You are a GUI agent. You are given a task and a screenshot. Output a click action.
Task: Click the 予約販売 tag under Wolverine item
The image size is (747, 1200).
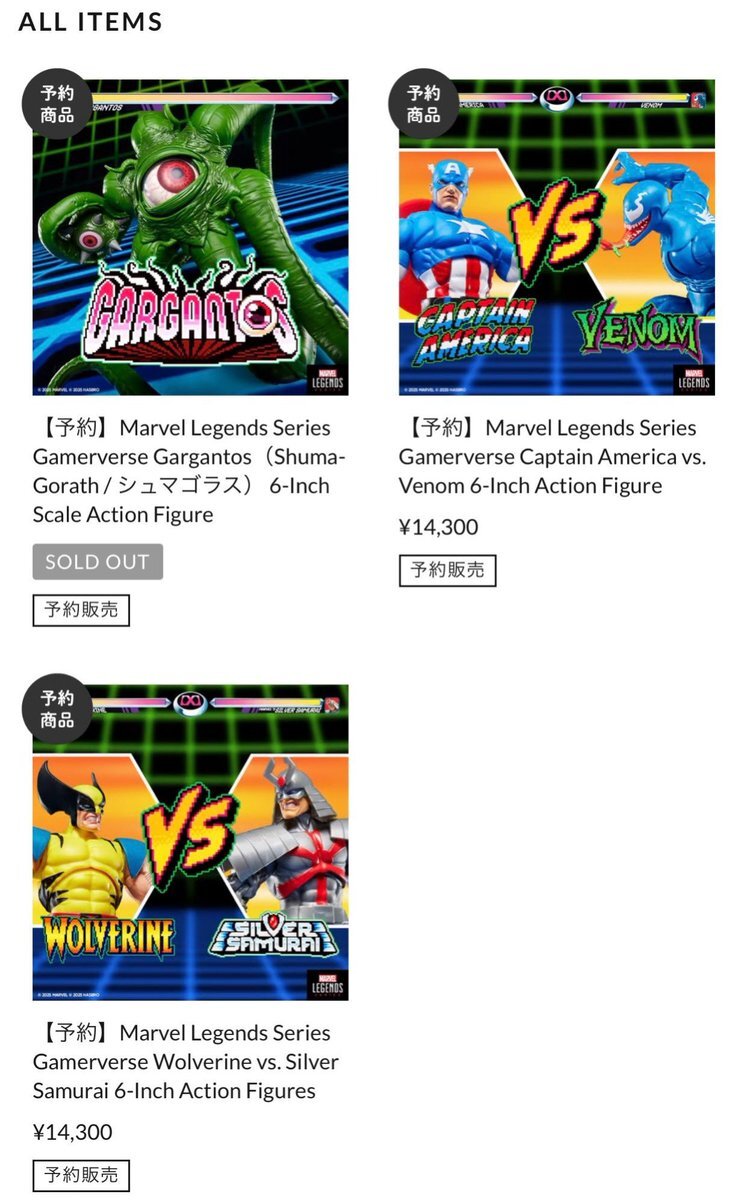[x=81, y=1175]
